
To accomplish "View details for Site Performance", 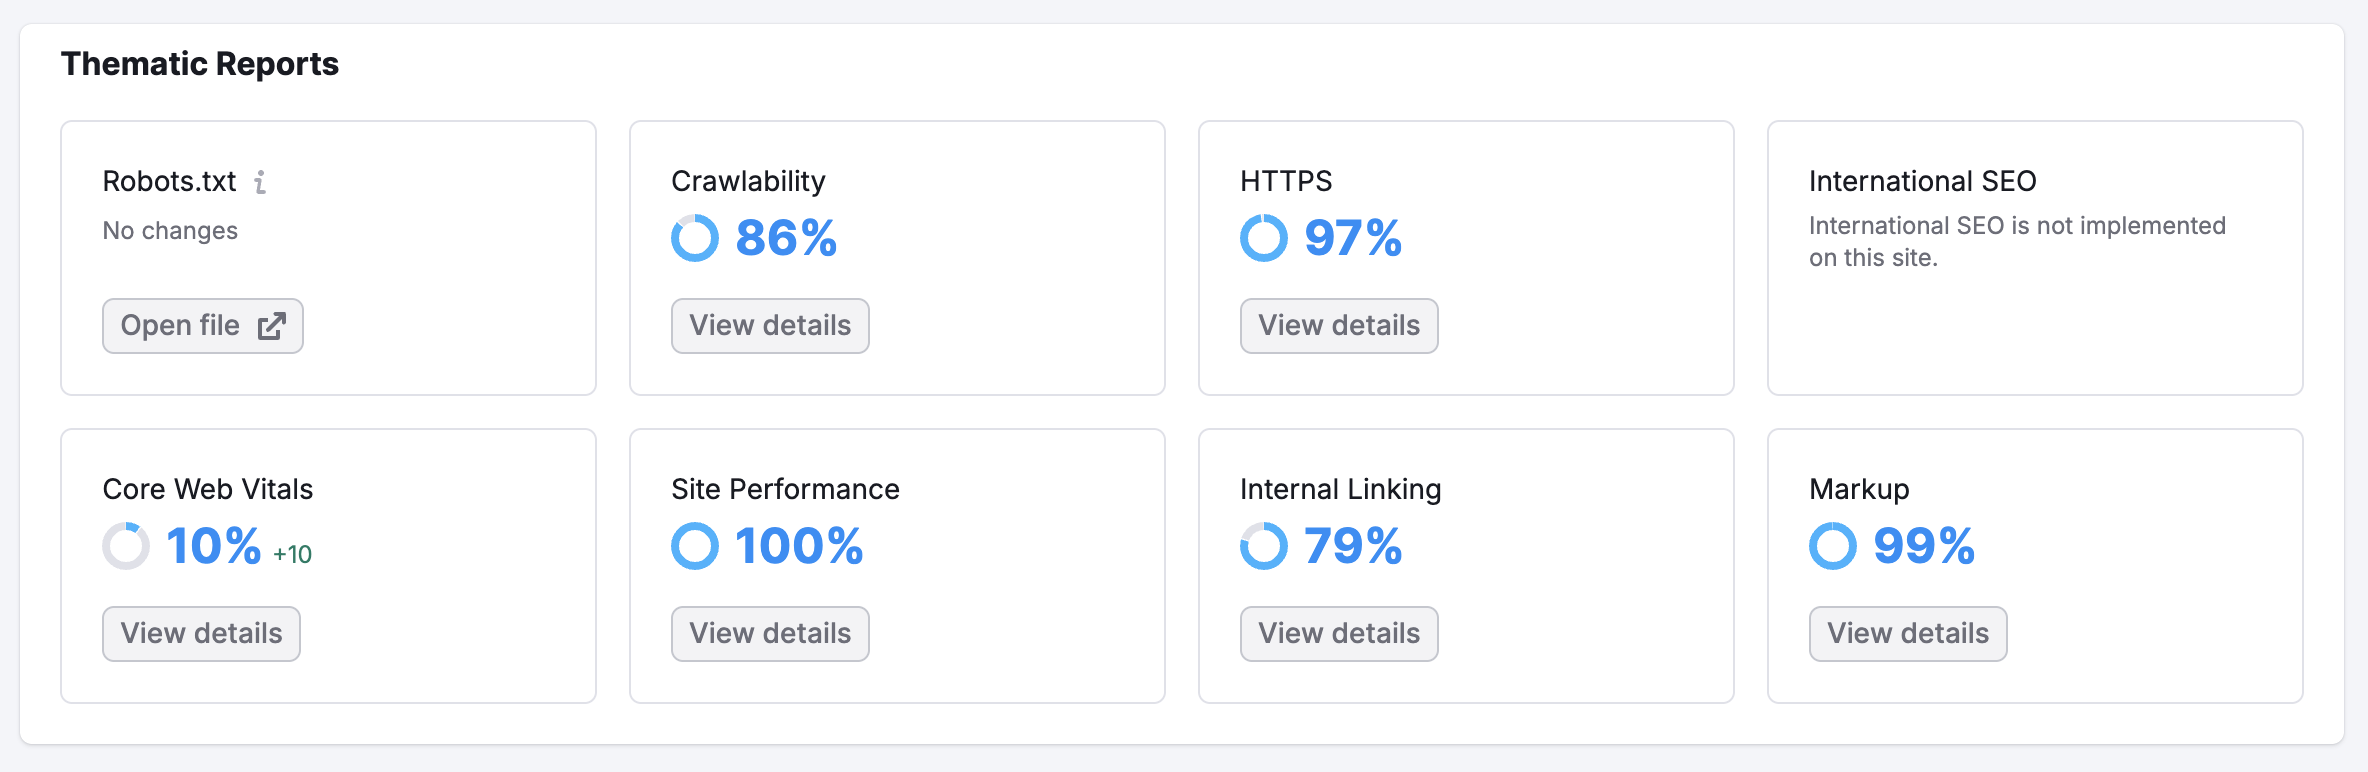I will pyautogui.click(x=769, y=633).
